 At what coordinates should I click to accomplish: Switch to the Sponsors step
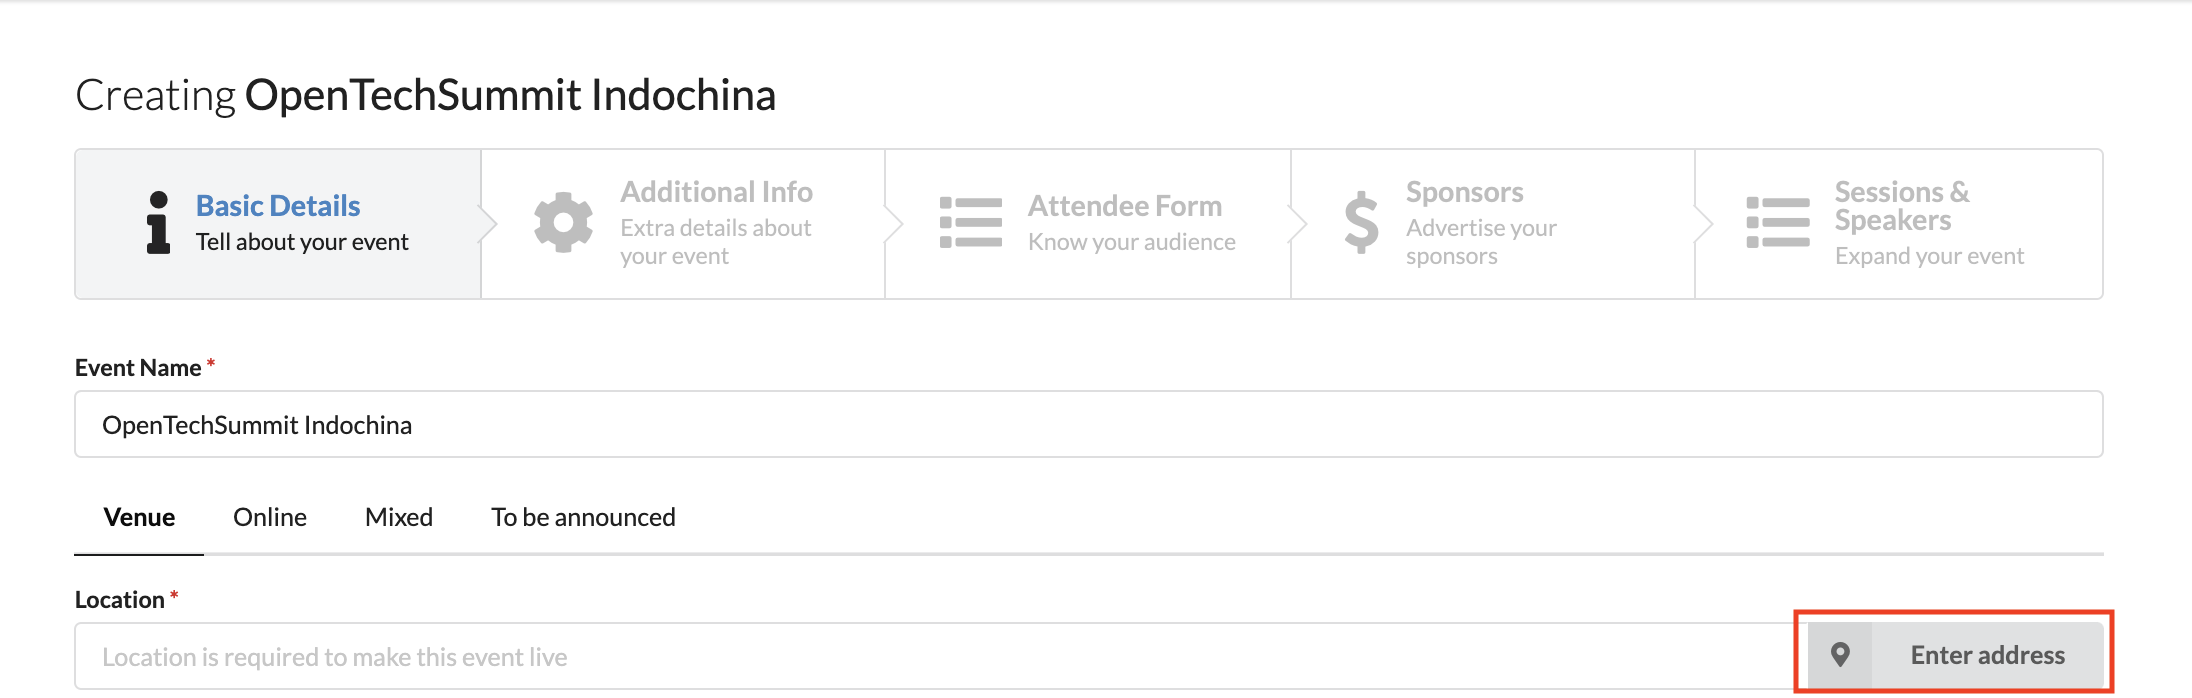(1493, 224)
